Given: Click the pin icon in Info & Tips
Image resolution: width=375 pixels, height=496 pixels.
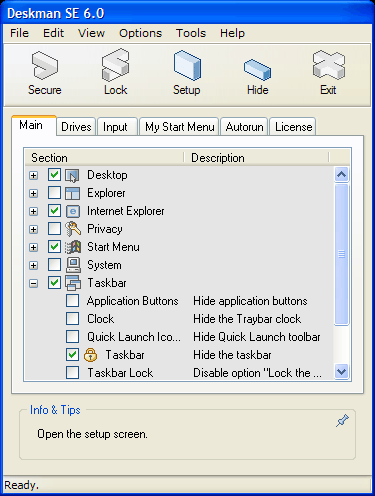Looking at the screenshot, I should [x=342, y=421].
